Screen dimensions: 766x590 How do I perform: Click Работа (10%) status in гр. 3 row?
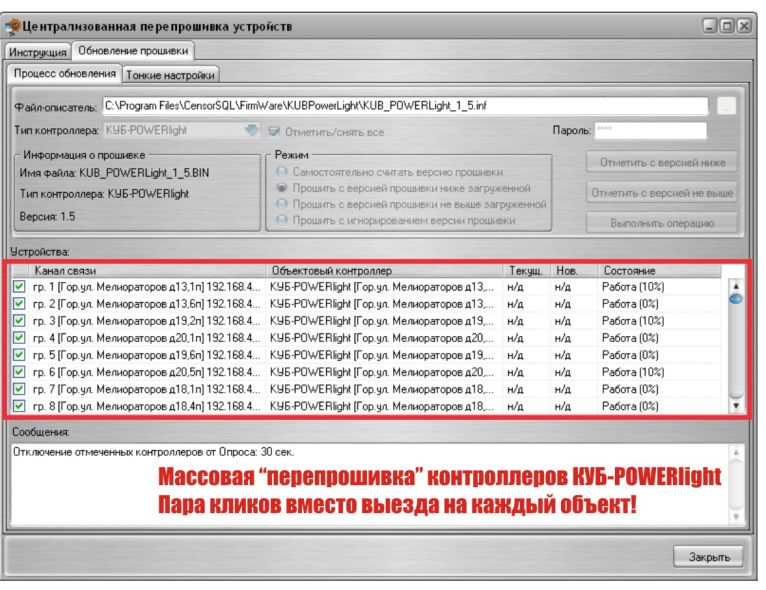coord(633,321)
